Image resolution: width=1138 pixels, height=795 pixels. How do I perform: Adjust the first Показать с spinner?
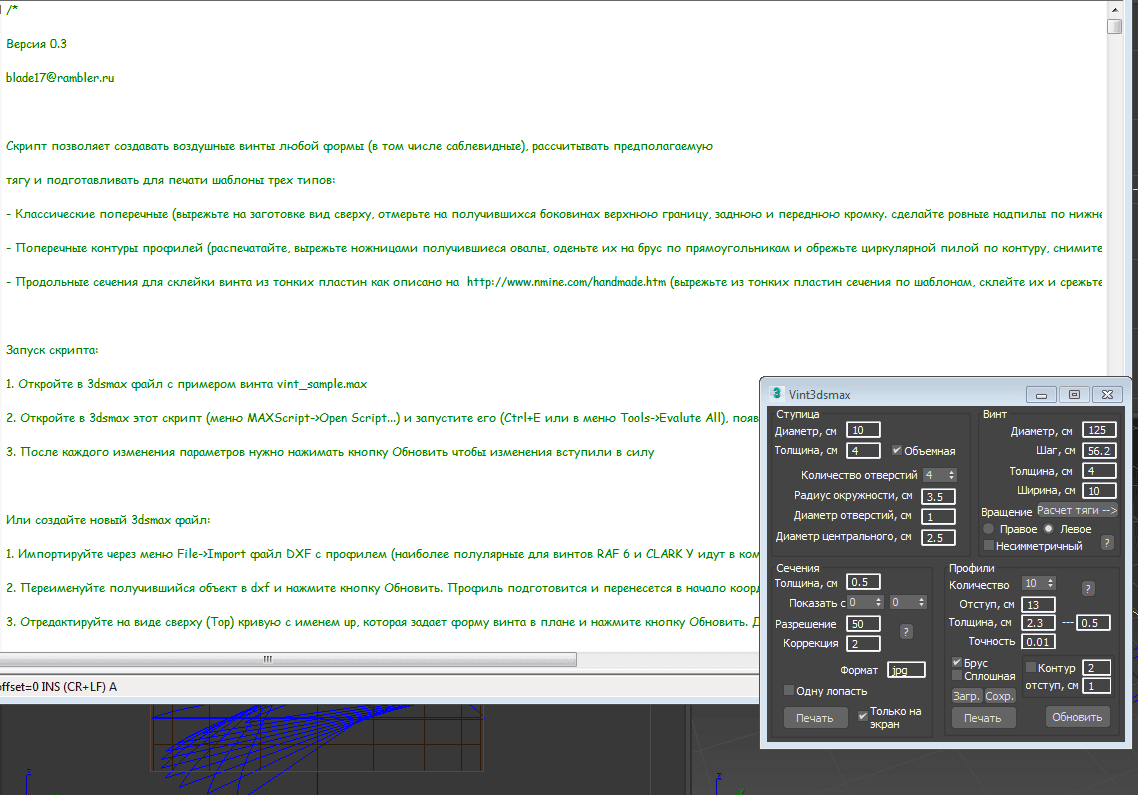[x=879, y=602]
